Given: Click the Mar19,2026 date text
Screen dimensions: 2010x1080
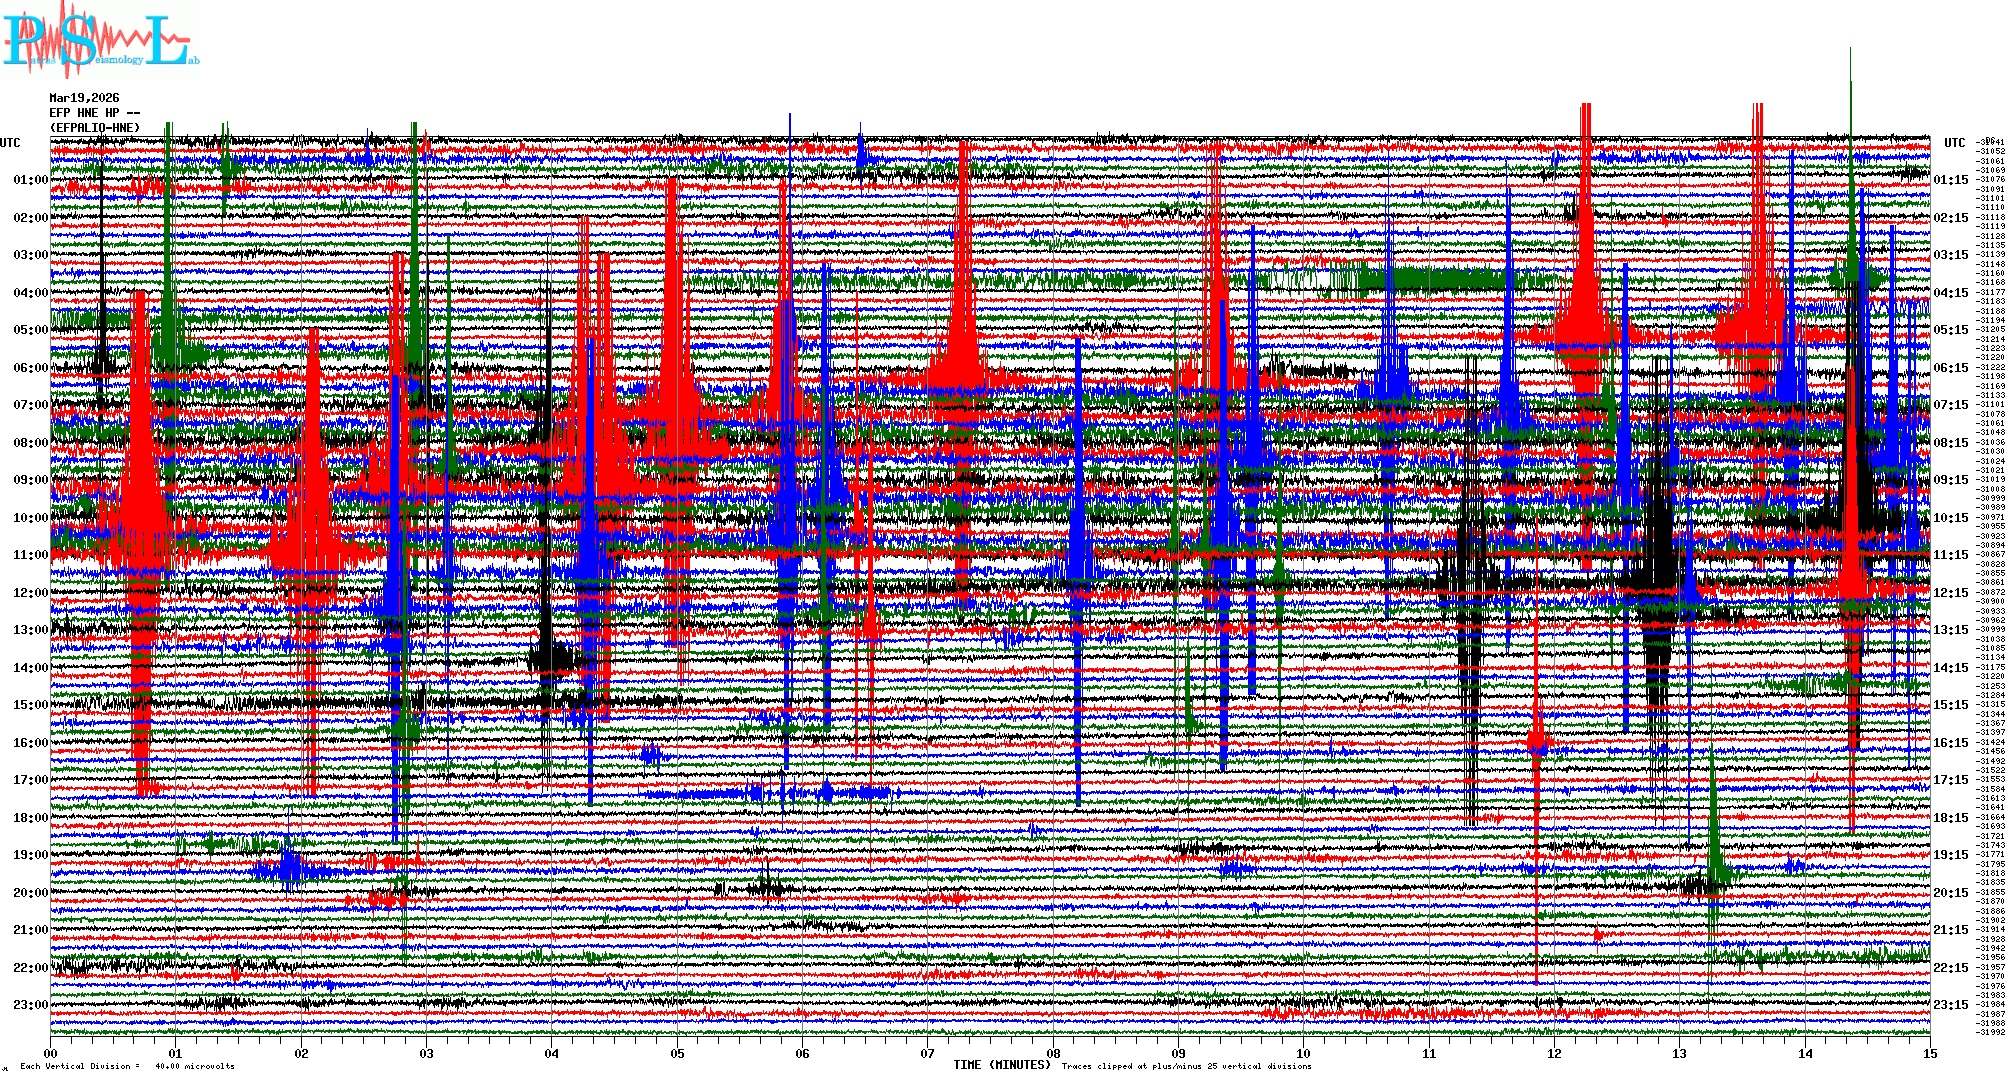Looking at the screenshot, I should coord(84,98).
